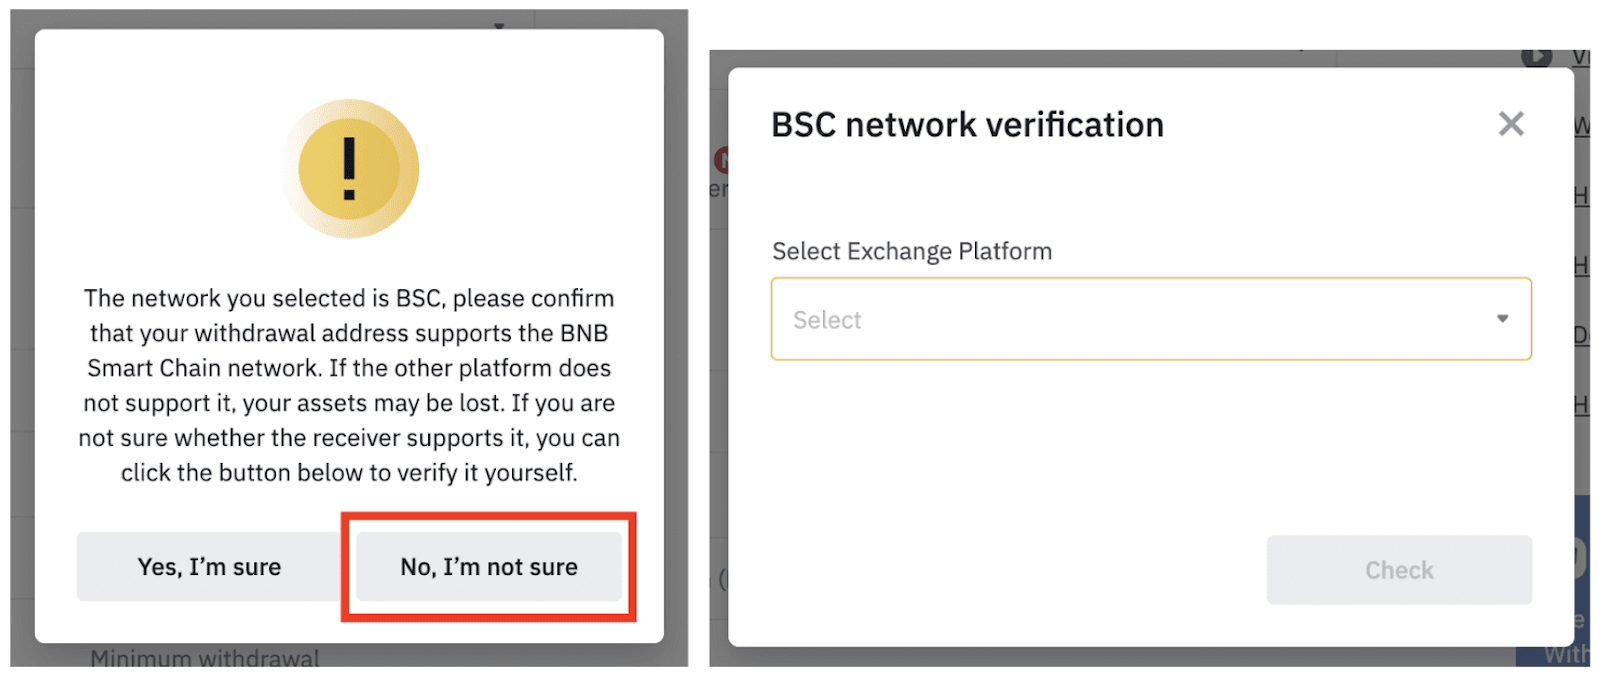Open the underlined W link behind the dialog
Viewport: 1600px width, 679px height.
tap(1581, 127)
